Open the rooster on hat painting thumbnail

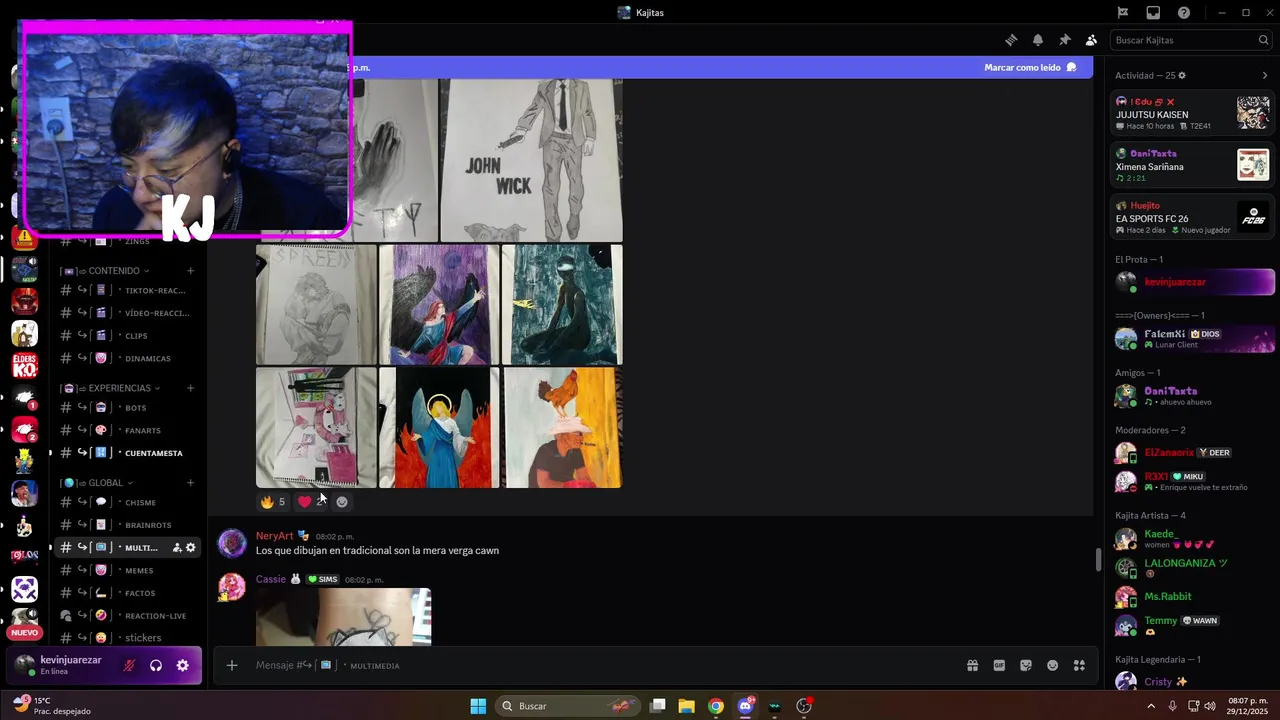[x=562, y=428]
